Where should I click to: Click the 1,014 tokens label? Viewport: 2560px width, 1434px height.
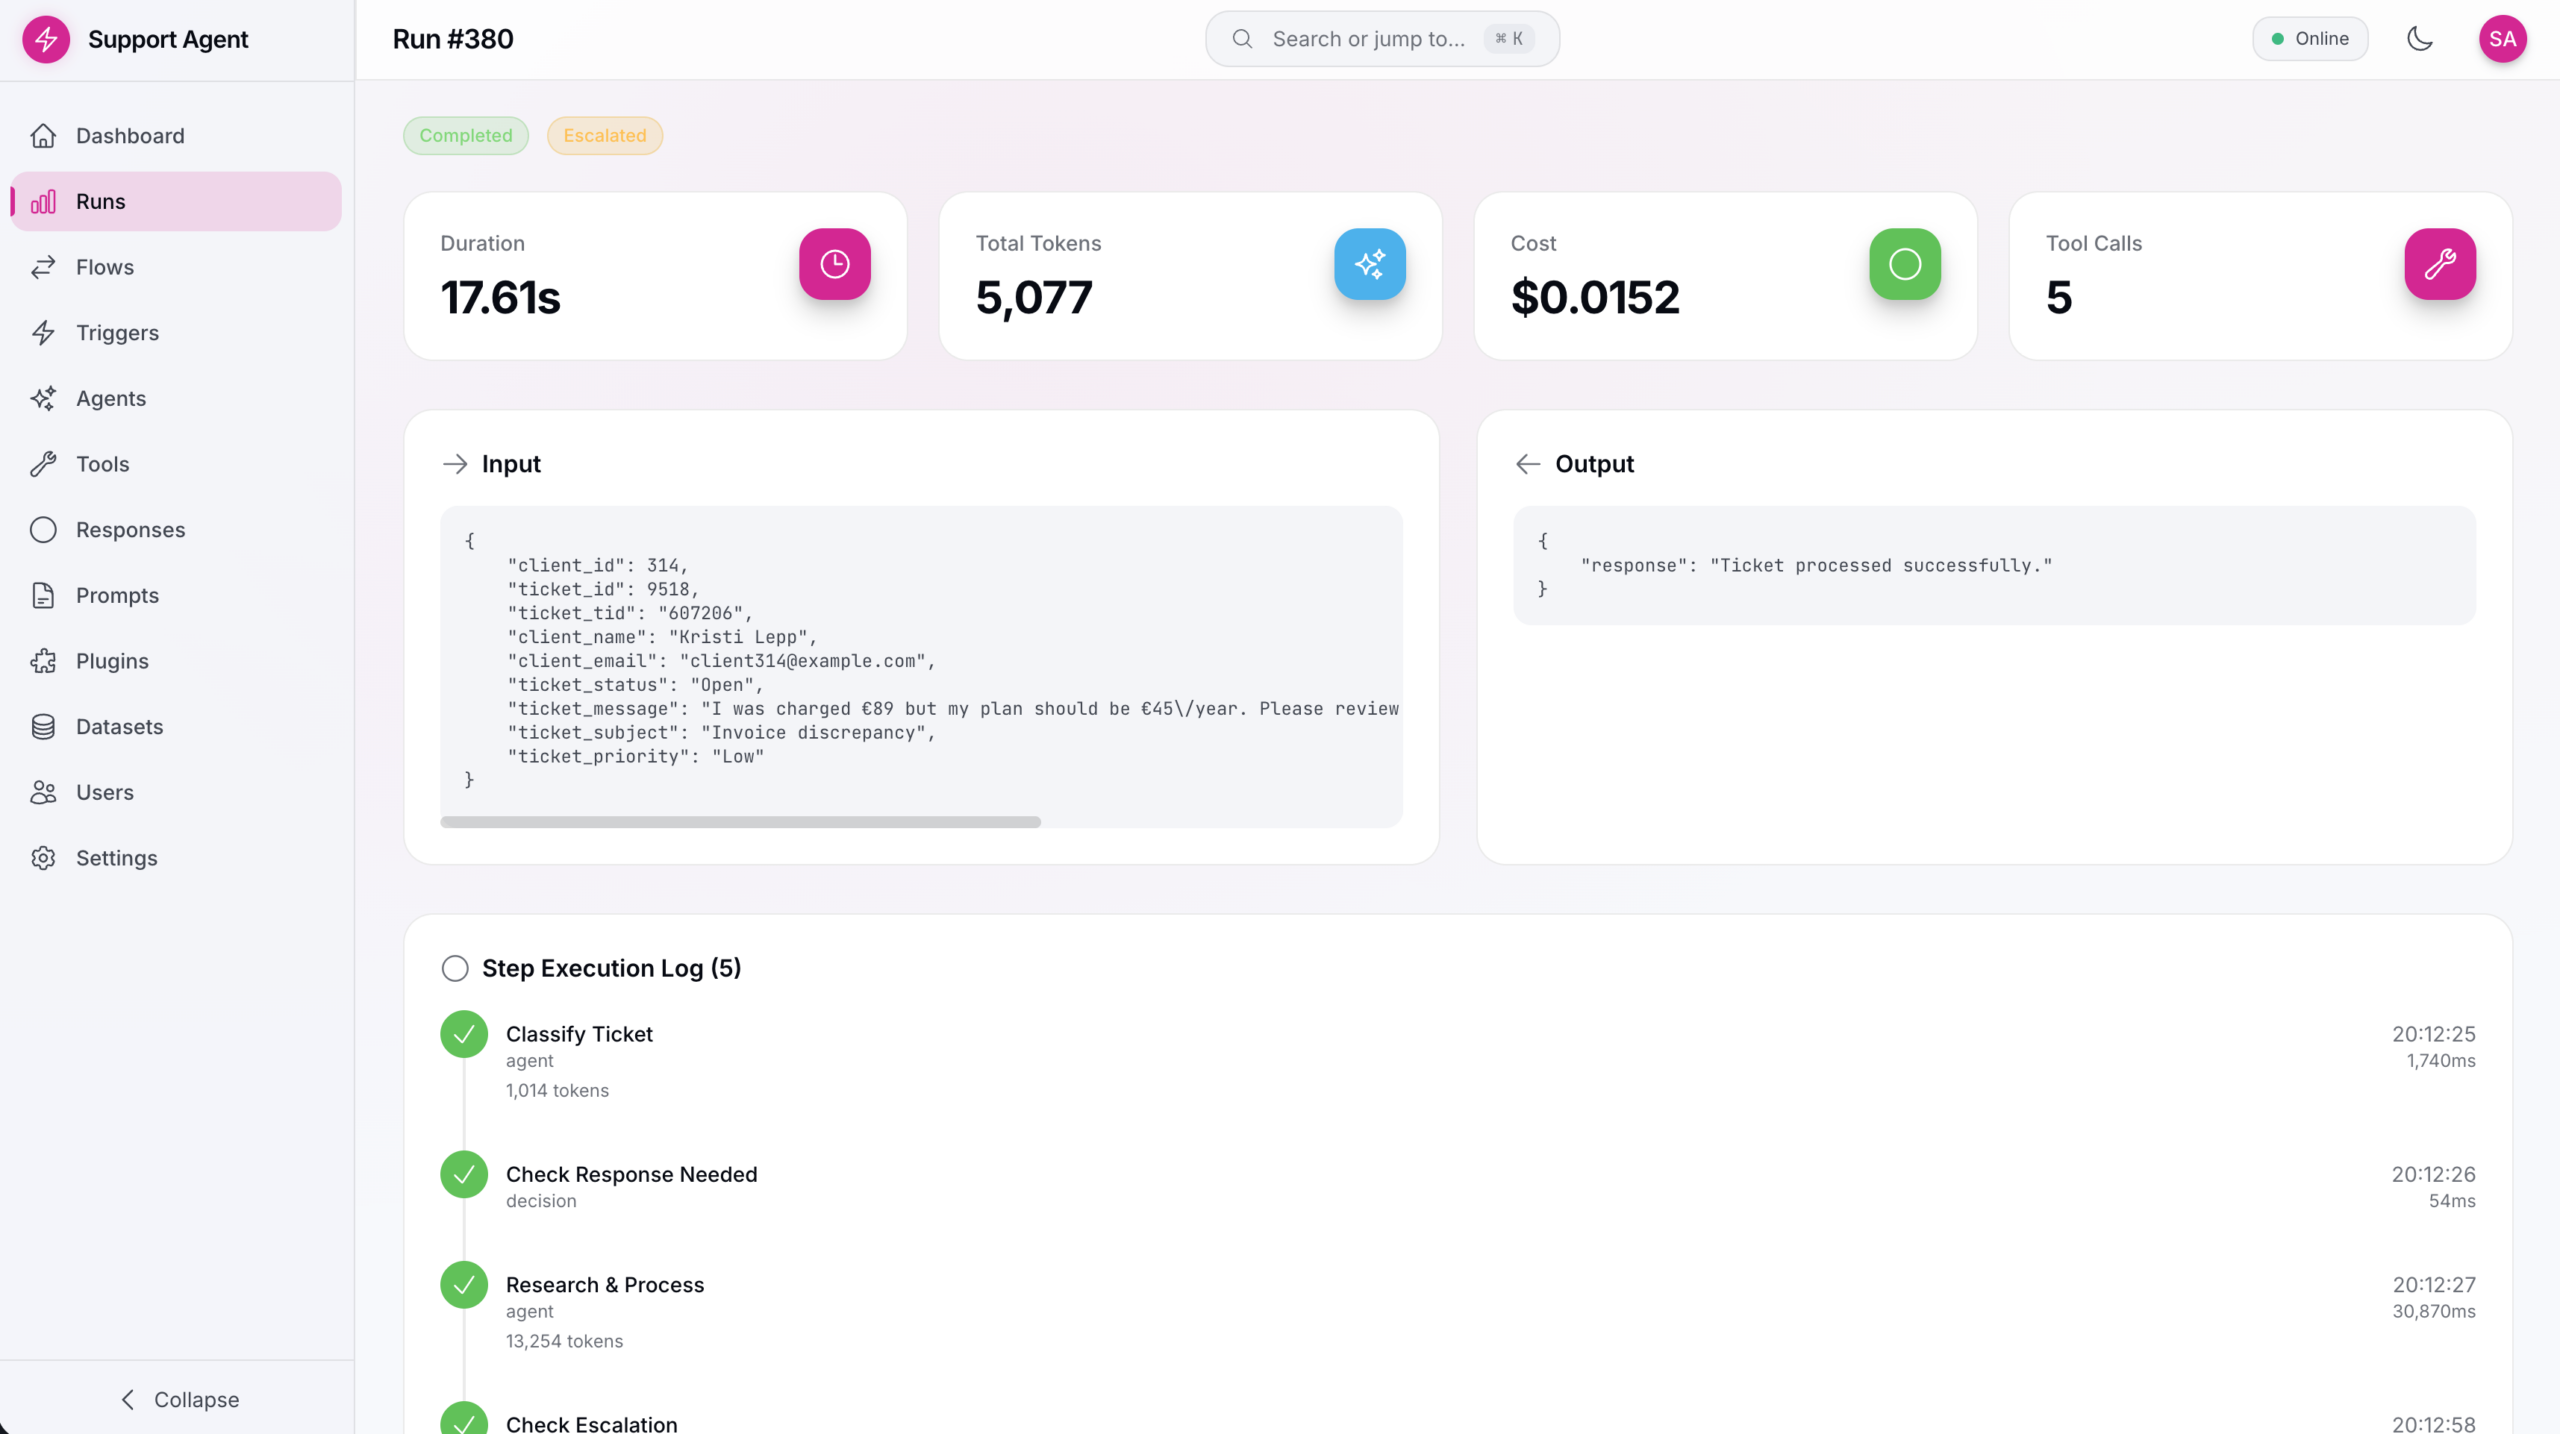click(558, 1091)
